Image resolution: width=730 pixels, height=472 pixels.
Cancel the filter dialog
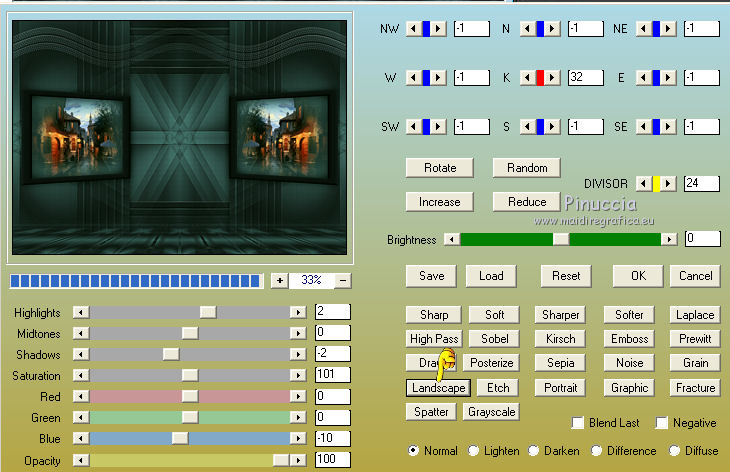(696, 276)
